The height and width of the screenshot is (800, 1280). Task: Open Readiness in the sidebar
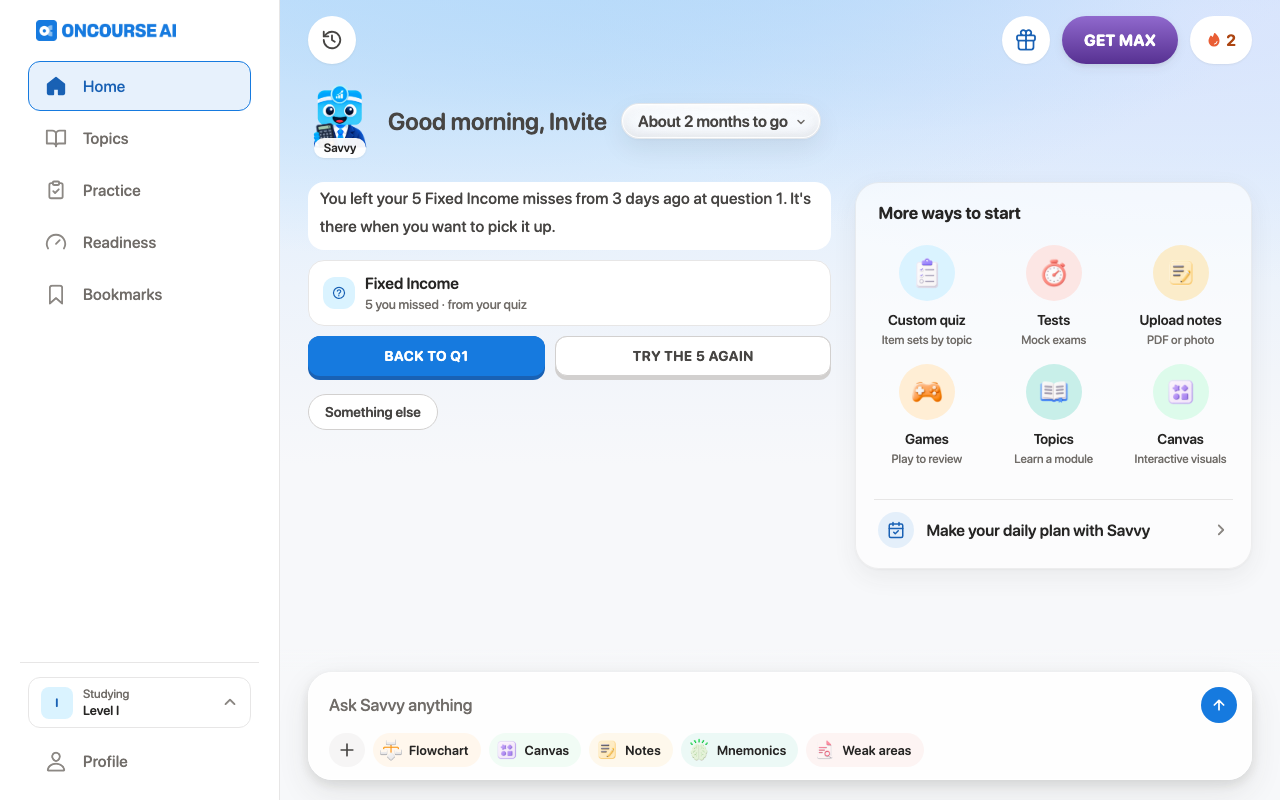139,242
